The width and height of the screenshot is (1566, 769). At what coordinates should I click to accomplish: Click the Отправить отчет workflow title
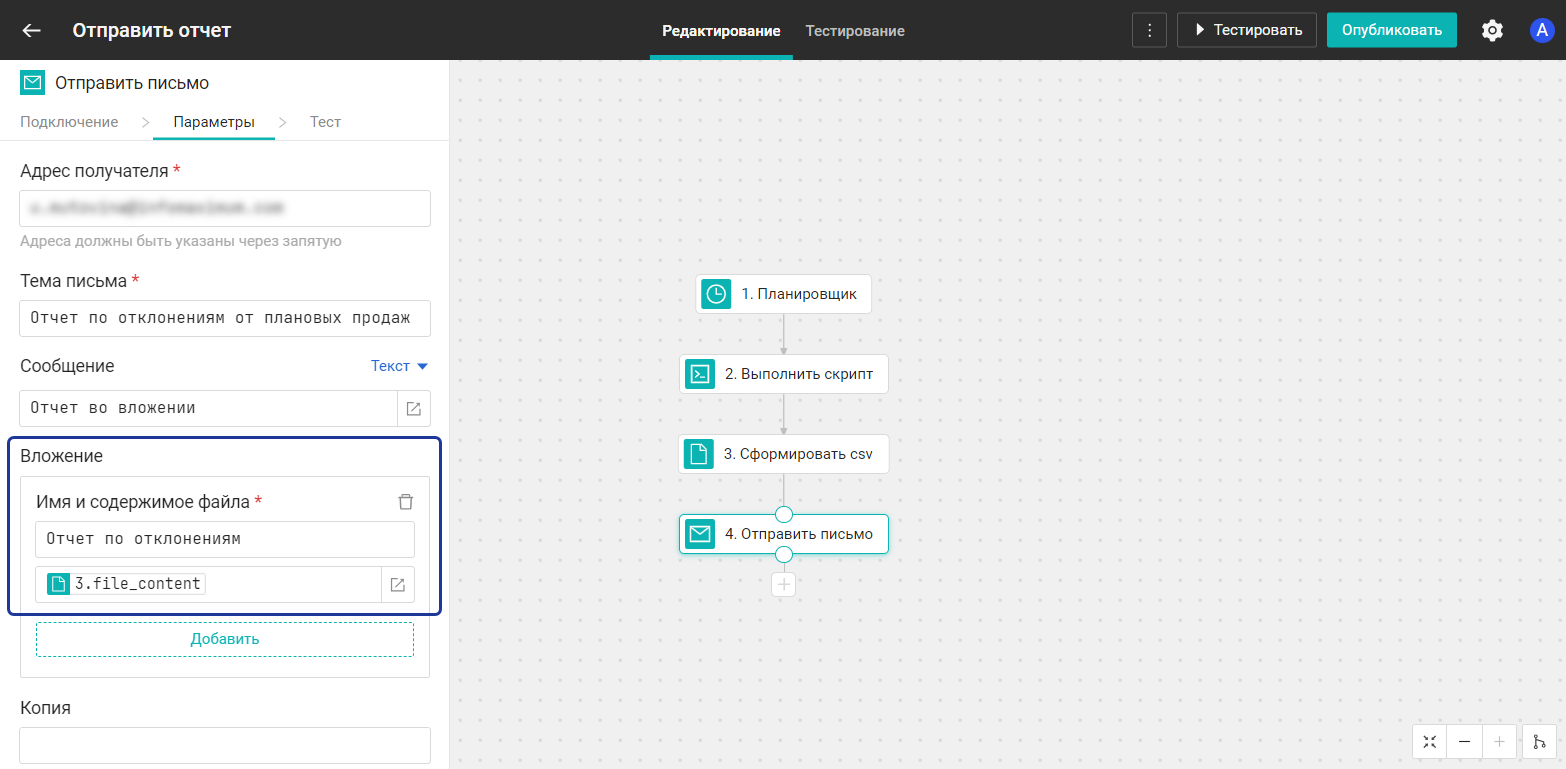tap(152, 31)
